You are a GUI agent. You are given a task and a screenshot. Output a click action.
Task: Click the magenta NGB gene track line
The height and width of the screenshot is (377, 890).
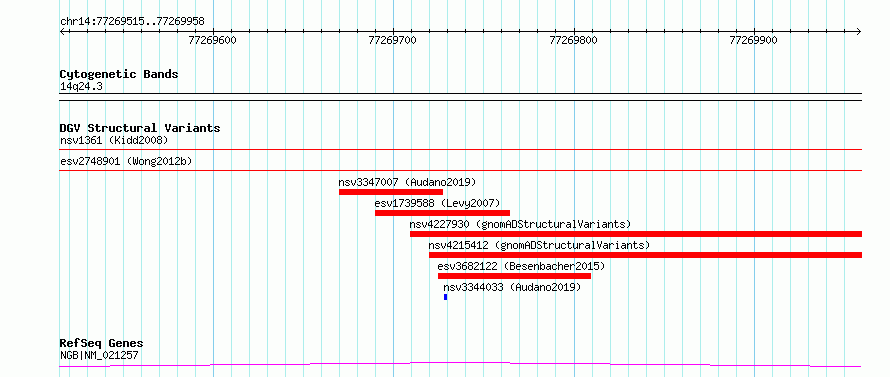pos(460,364)
